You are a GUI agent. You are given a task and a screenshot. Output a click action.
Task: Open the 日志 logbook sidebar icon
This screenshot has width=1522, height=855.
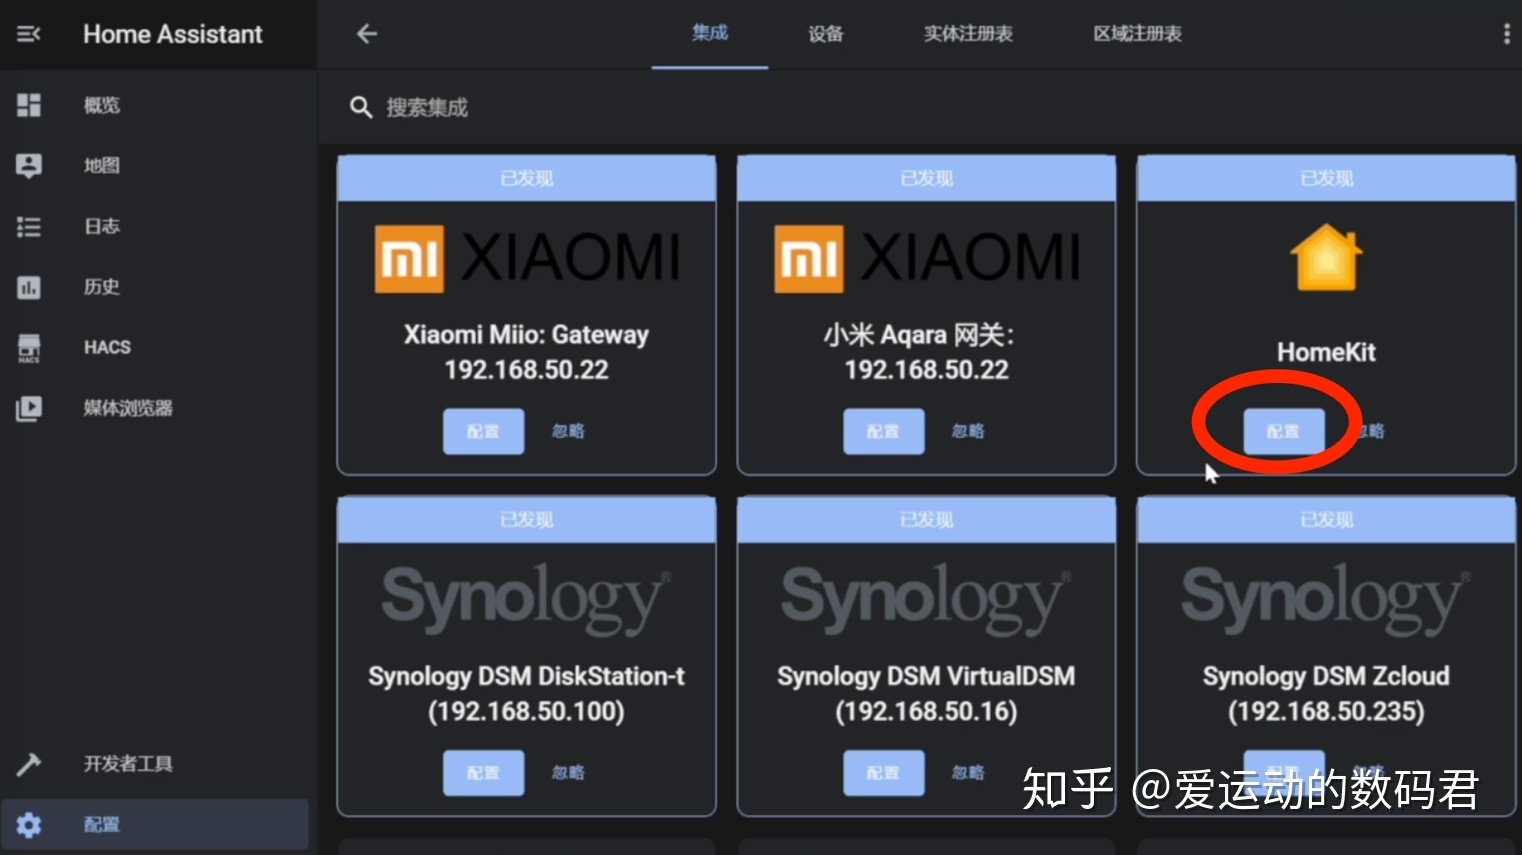click(x=29, y=227)
